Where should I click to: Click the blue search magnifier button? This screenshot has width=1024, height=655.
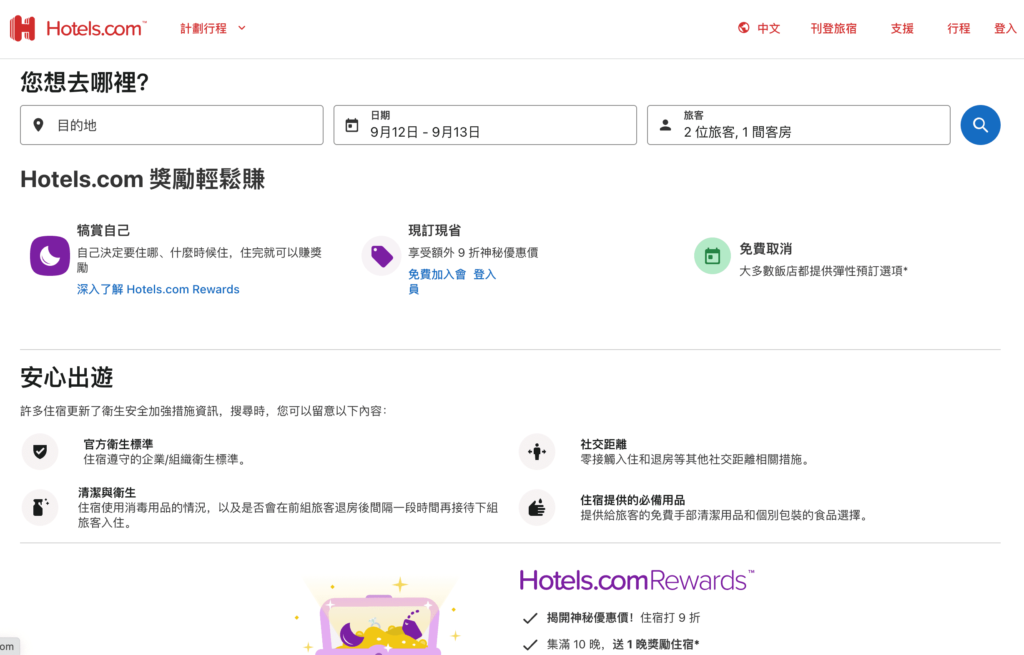980,125
